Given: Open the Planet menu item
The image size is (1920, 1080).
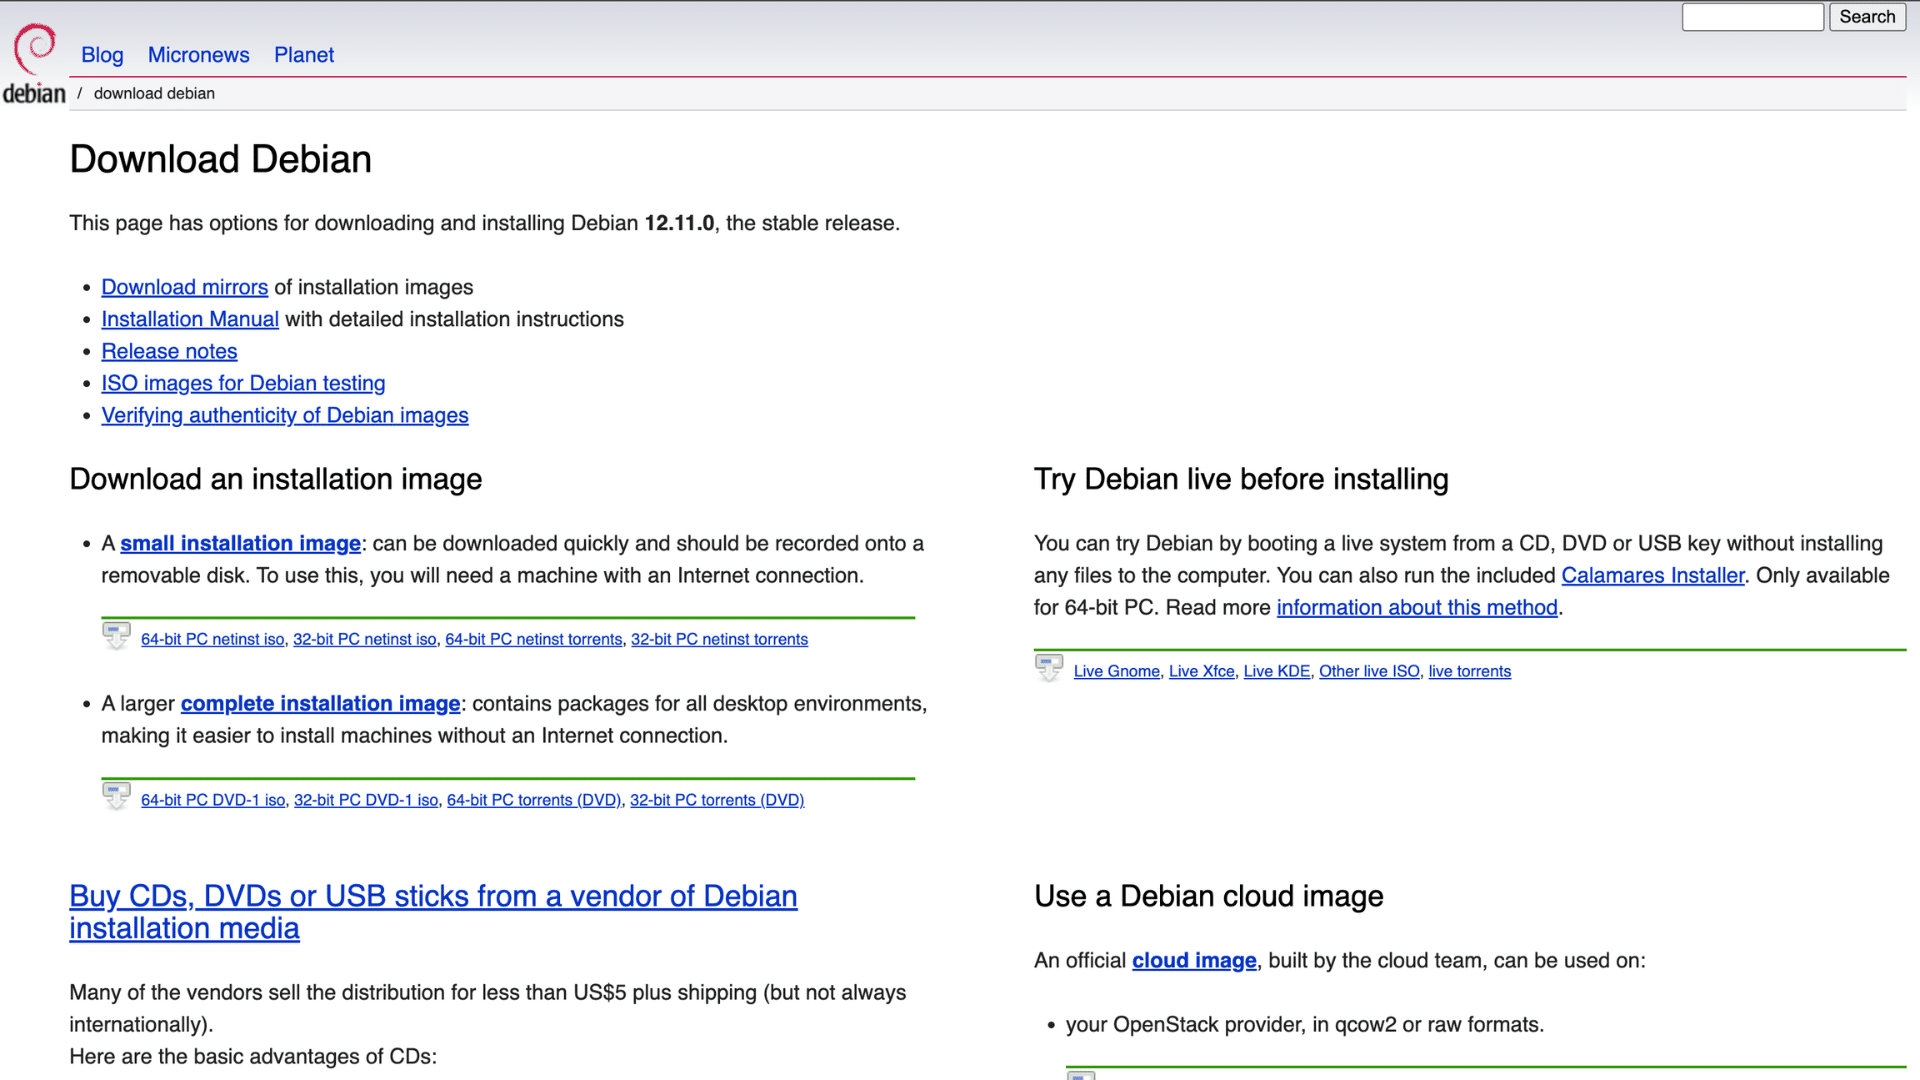Looking at the screenshot, I should [x=304, y=55].
